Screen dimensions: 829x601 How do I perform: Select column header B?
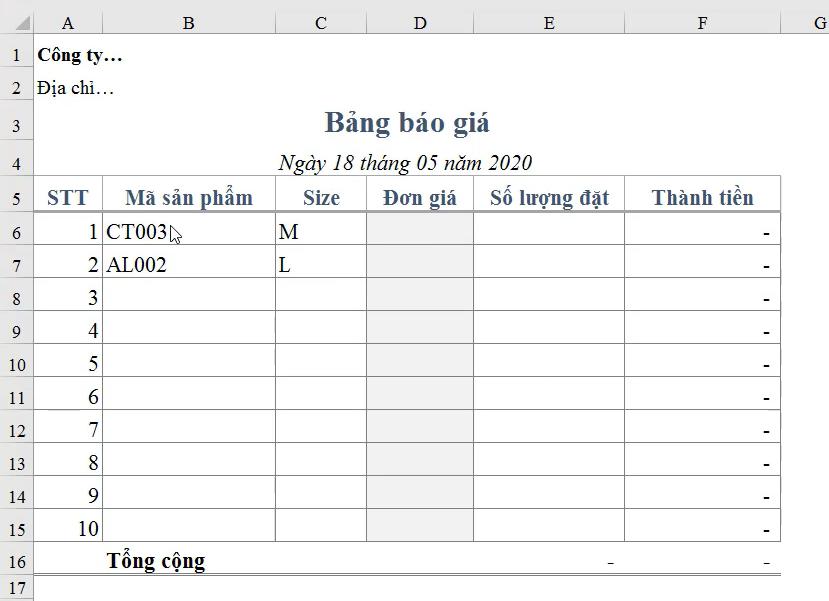tap(188, 22)
